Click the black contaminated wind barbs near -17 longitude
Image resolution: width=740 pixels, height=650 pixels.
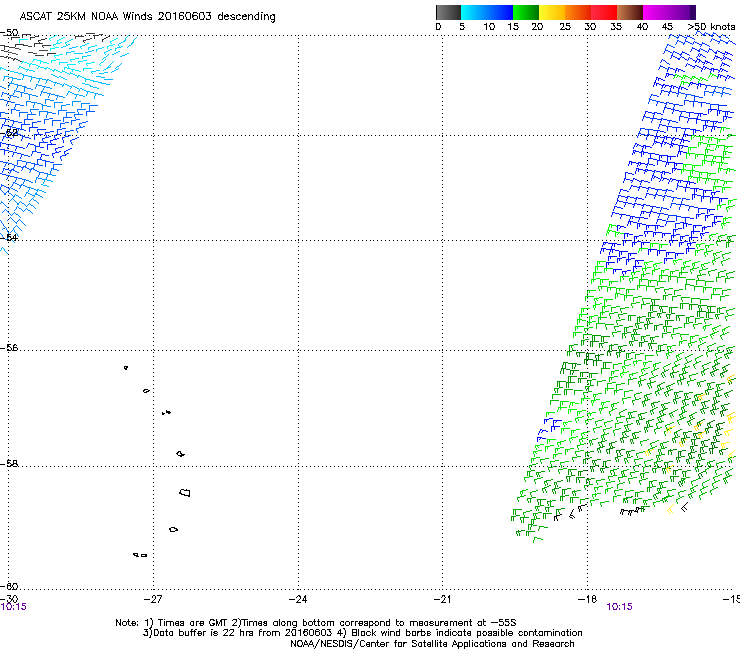(x=632, y=511)
